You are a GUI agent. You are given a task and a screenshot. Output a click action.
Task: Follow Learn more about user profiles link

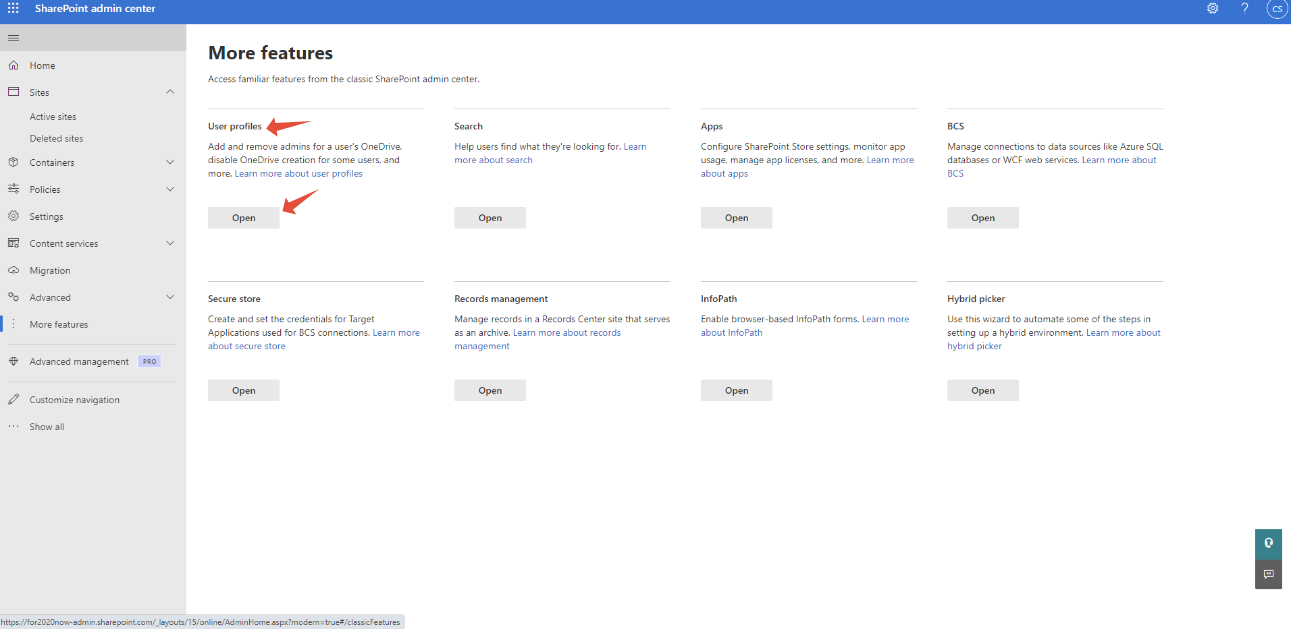pyautogui.click(x=298, y=174)
